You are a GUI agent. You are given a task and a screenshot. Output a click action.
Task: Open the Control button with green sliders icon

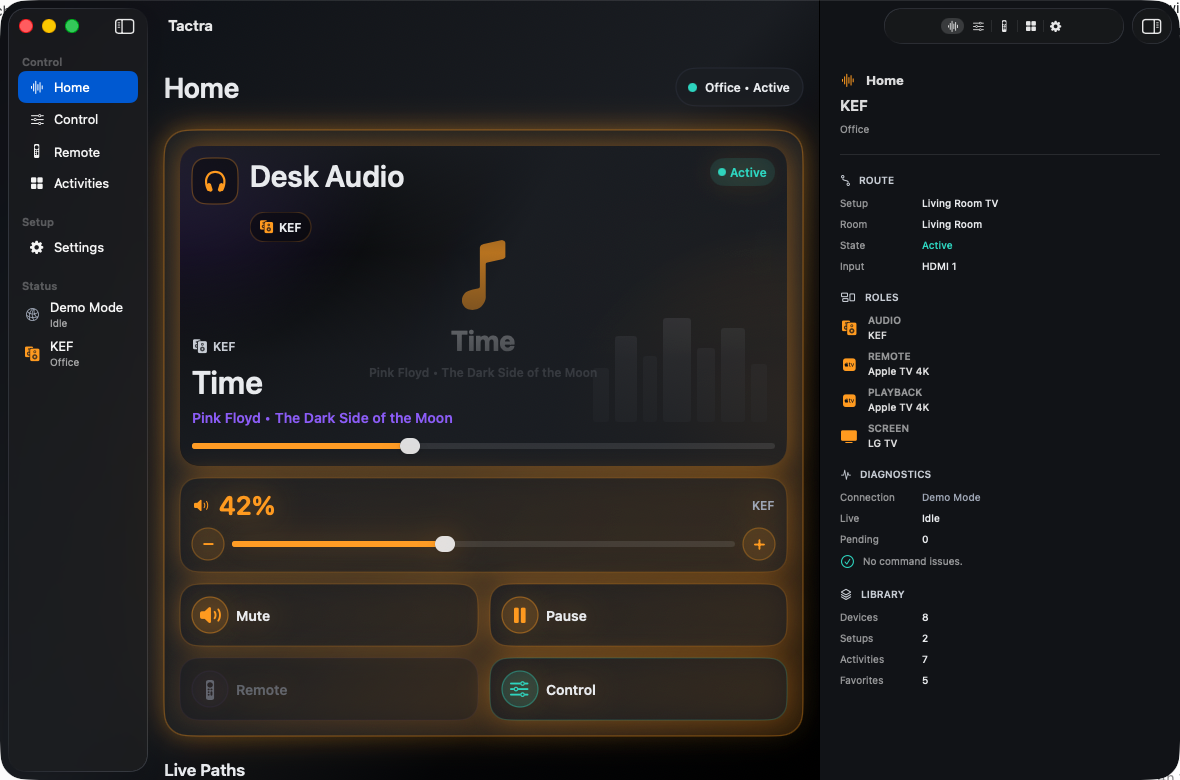[x=638, y=689]
